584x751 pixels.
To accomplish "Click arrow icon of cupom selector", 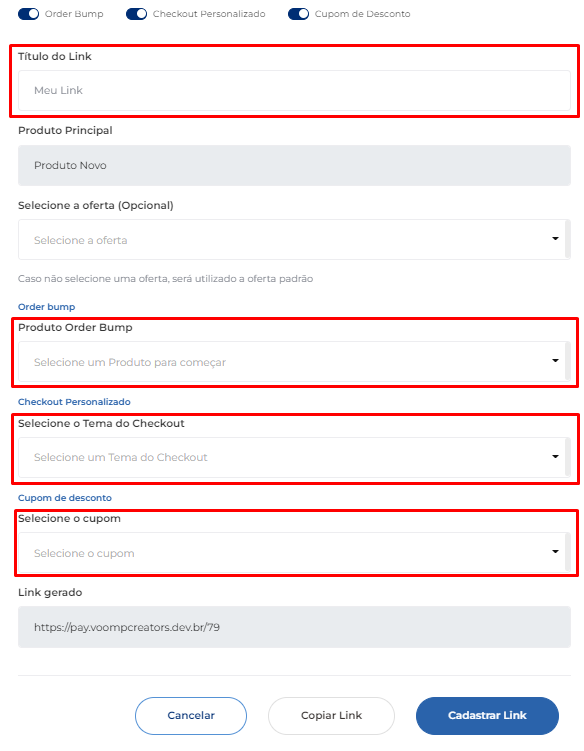I will (555, 551).
